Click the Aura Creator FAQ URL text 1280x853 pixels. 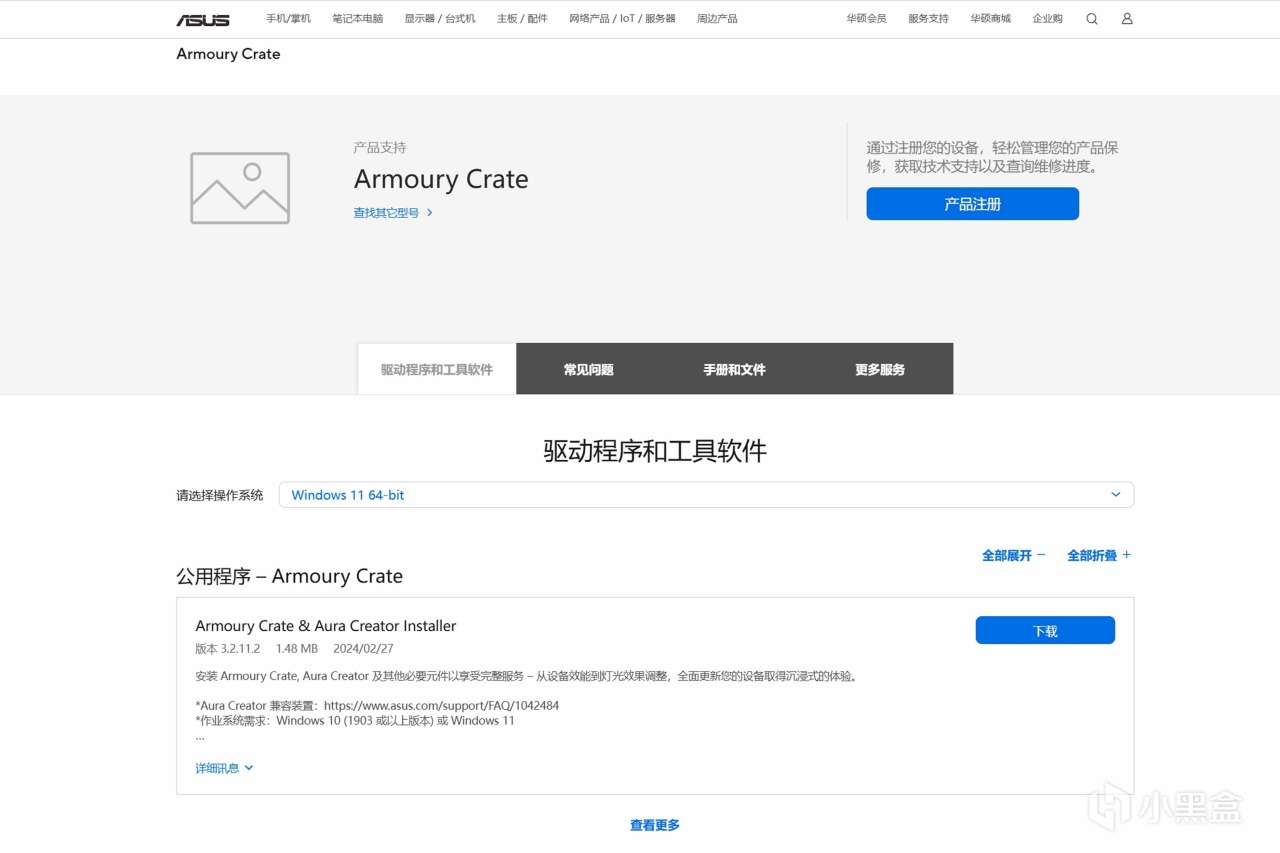tap(442, 705)
